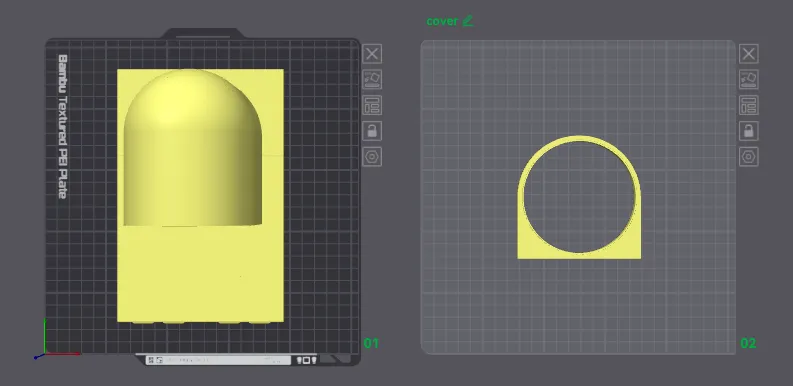Click the 02 plate number label
Image resolution: width=793 pixels, height=386 pixels.
[x=748, y=344]
